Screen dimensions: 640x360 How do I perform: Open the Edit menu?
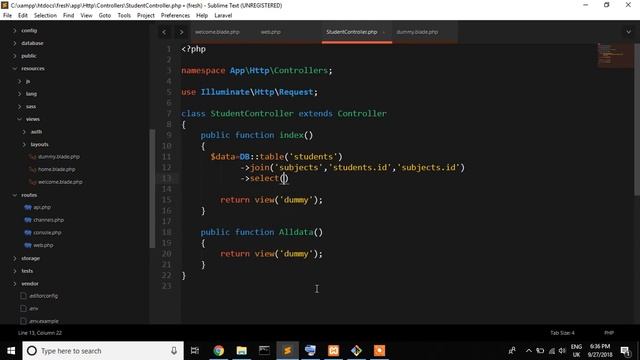[23, 16]
